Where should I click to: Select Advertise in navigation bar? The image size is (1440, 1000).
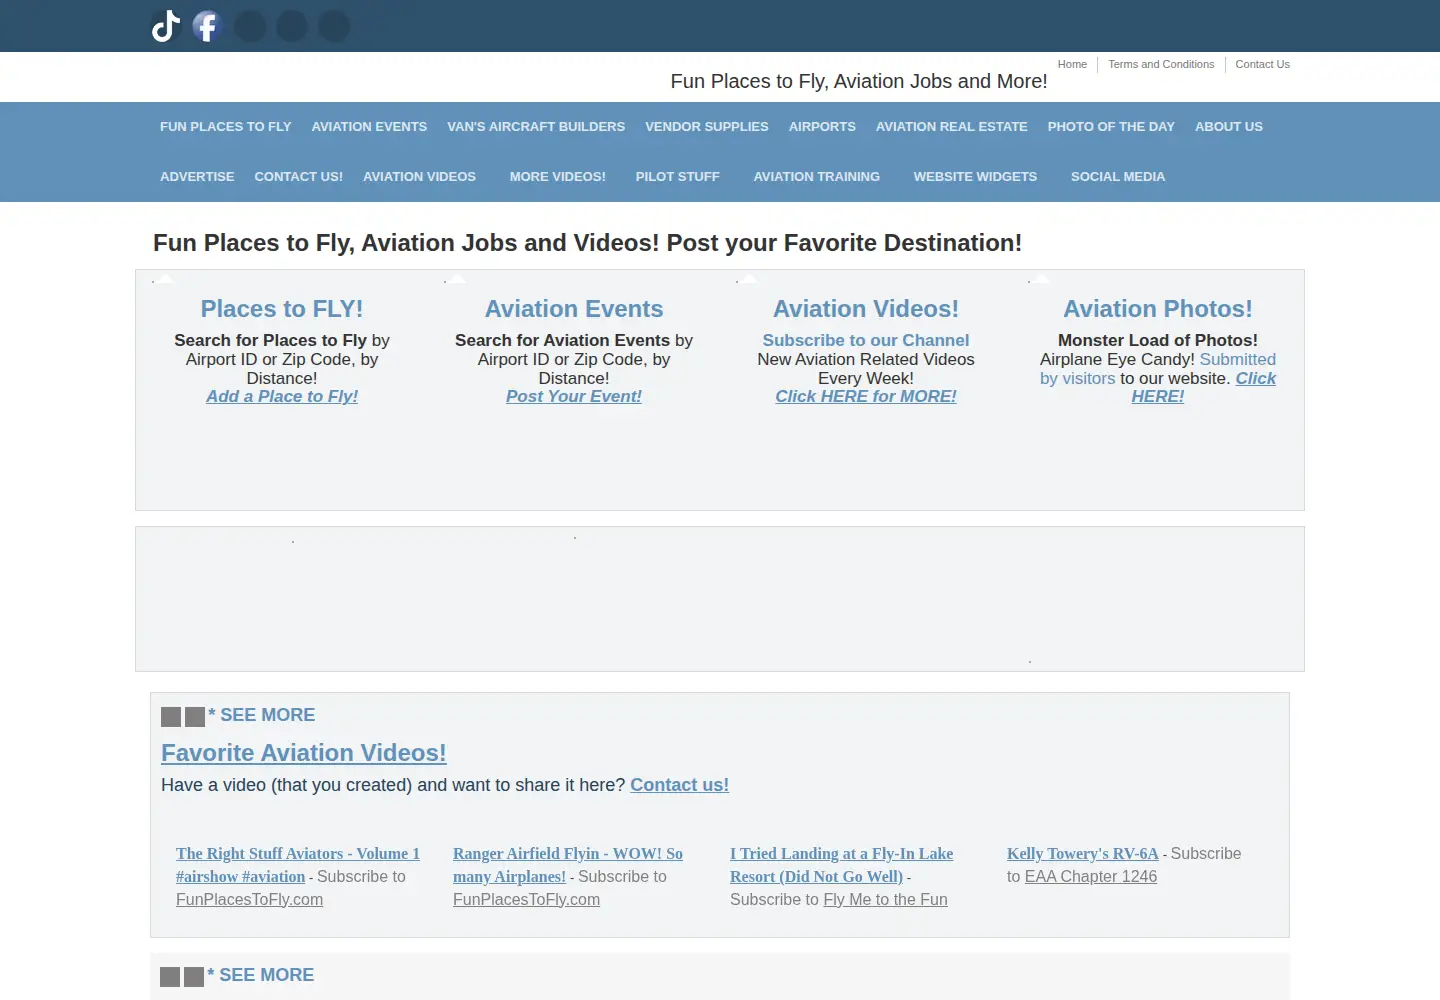pos(197,177)
